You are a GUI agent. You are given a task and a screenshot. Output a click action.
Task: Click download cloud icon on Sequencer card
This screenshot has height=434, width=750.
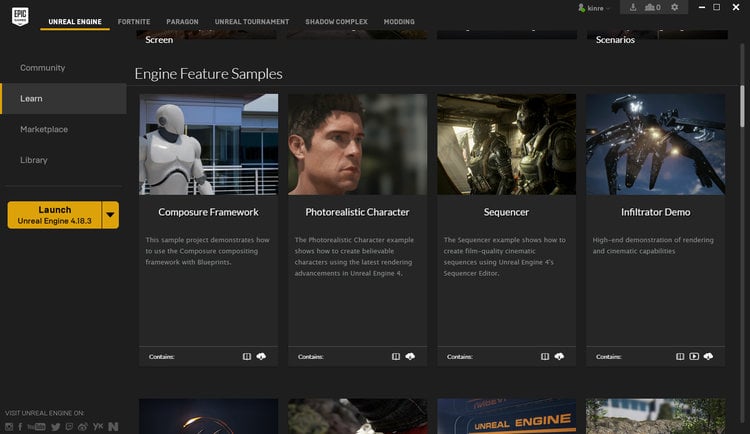[559, 356]
